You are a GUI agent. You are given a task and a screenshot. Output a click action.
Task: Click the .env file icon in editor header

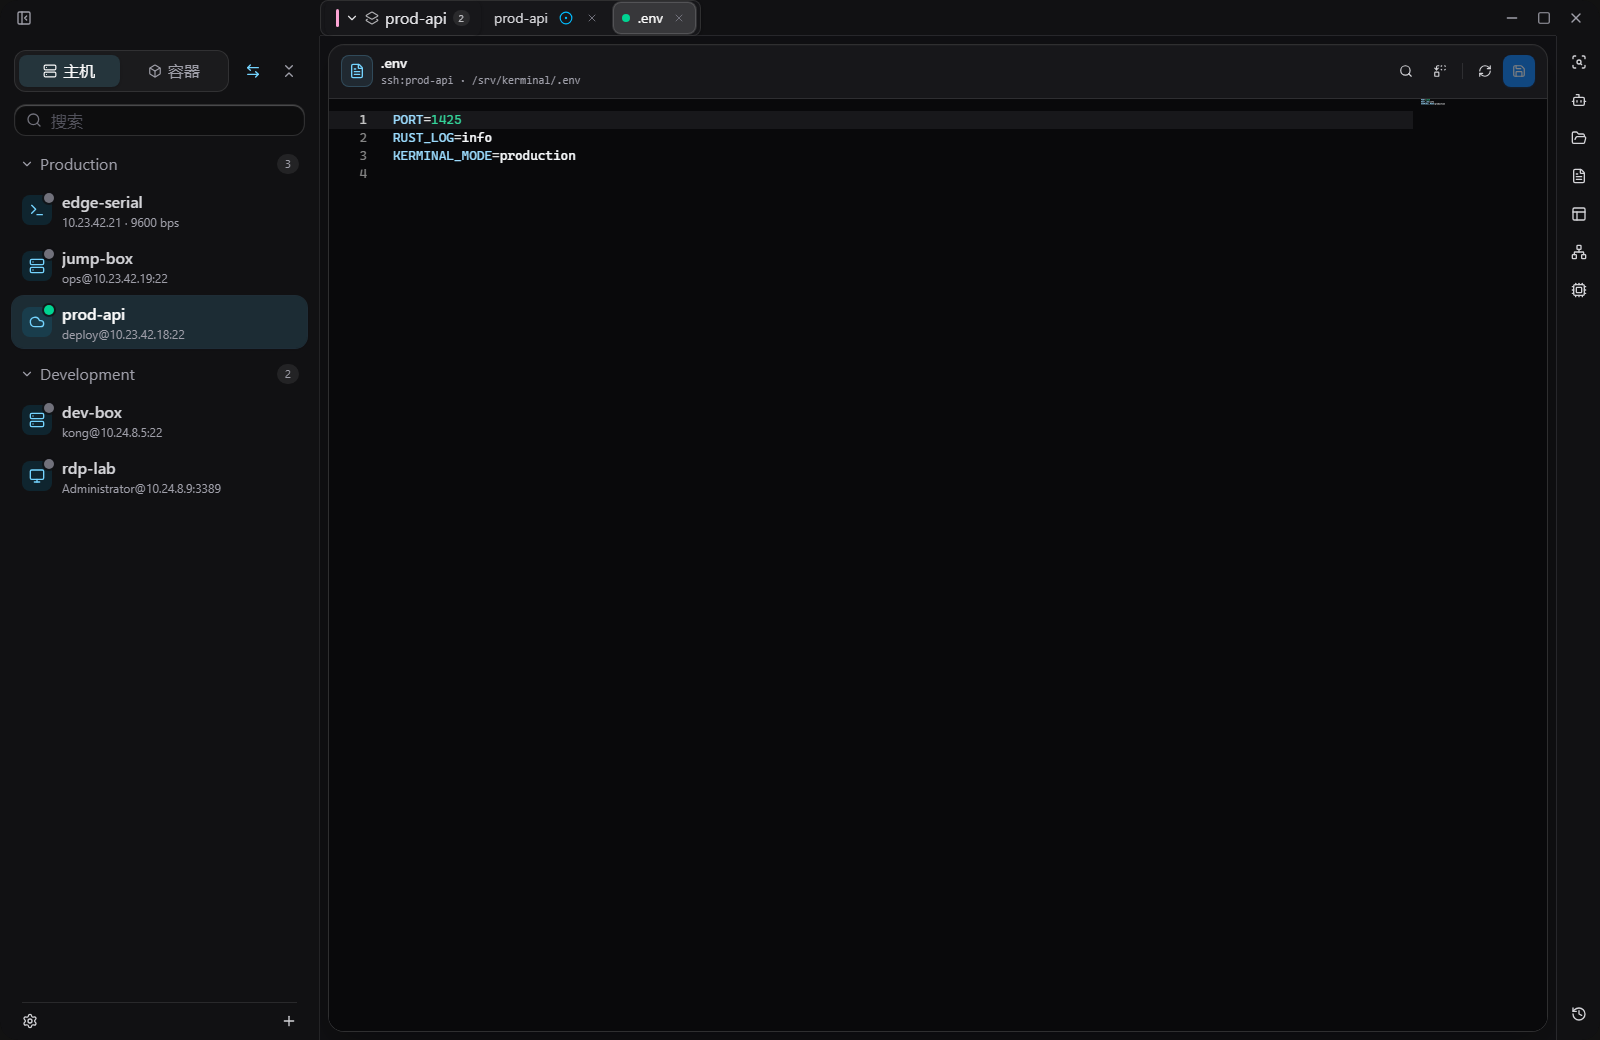tap(357, 71)
